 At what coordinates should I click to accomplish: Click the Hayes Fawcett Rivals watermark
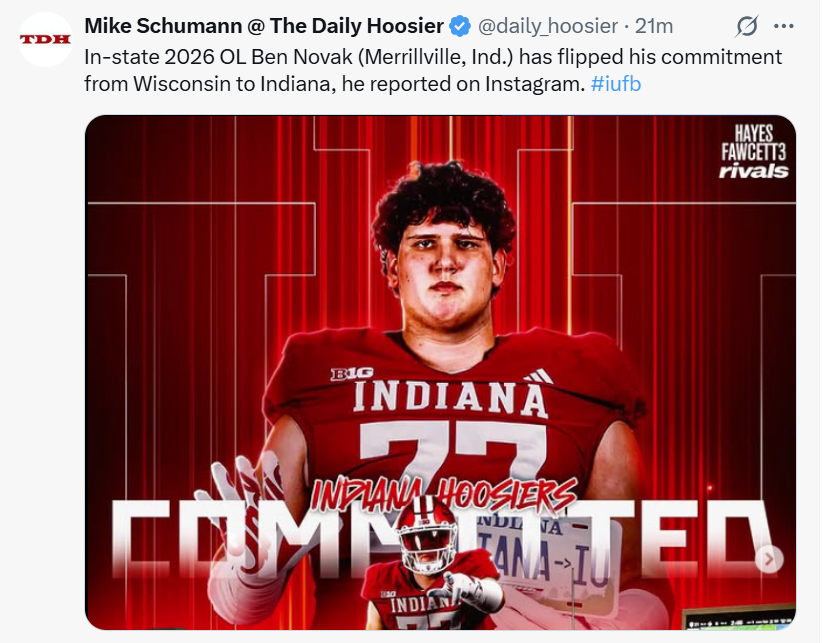[754, 152]
